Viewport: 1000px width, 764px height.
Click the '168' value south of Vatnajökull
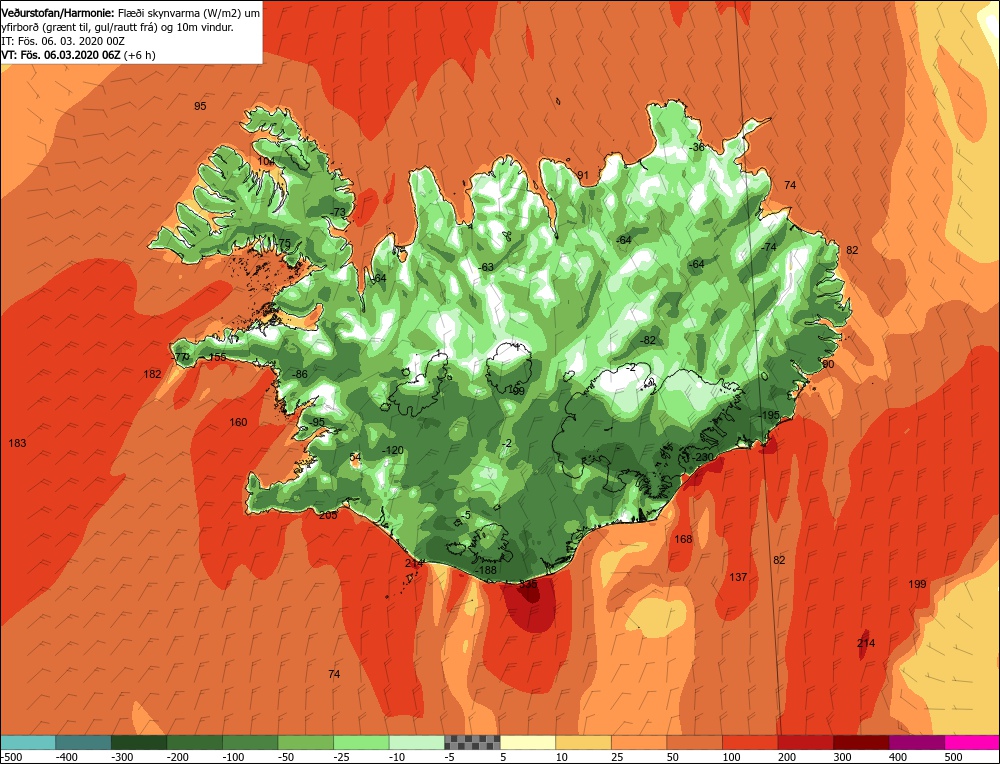(683, 540)
